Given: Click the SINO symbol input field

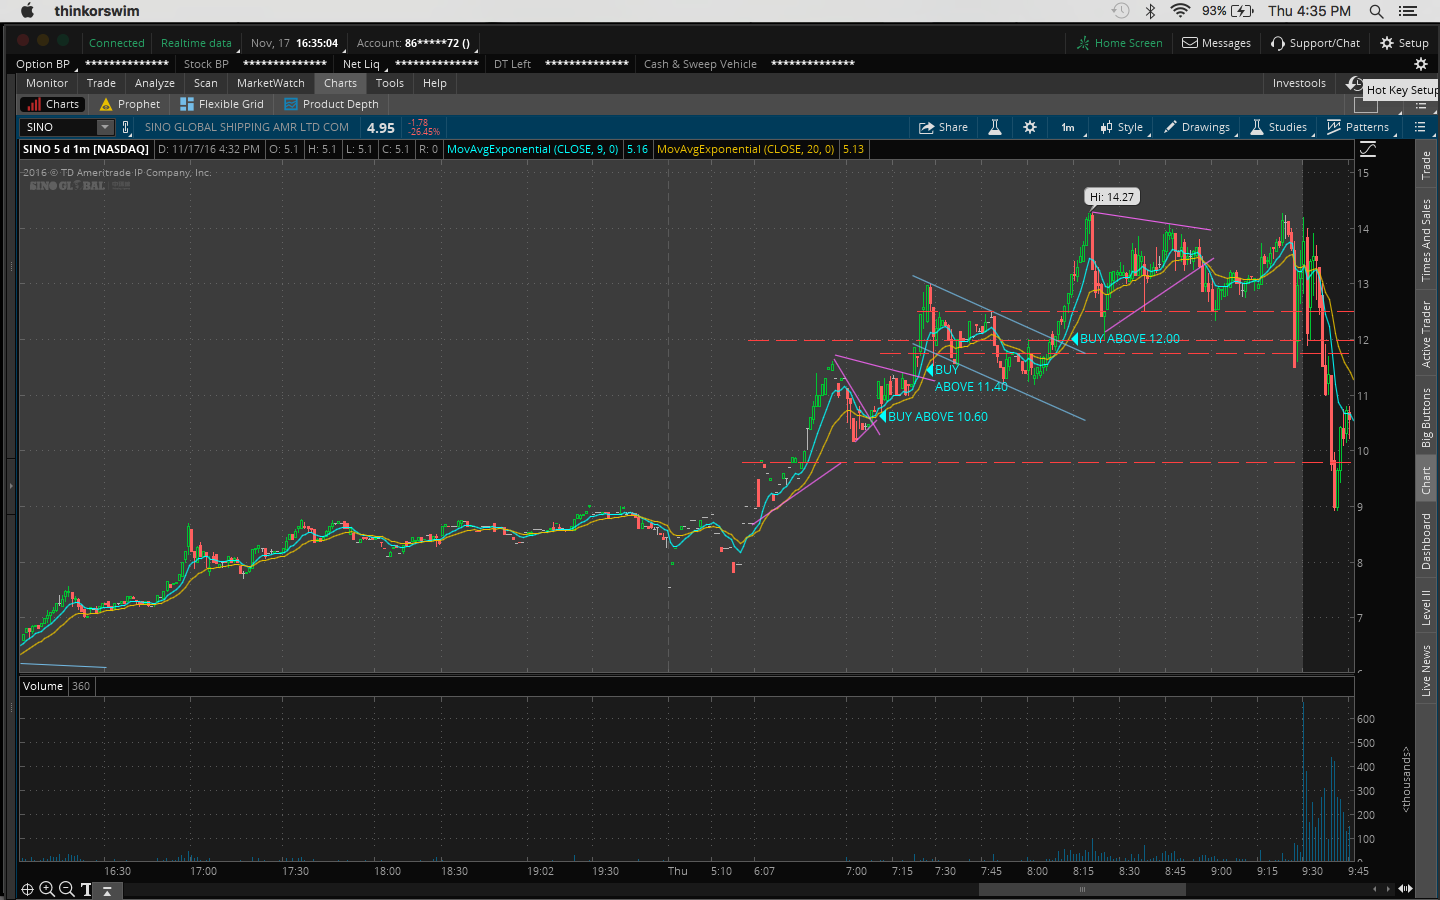Looking at the screenshot, I should (x=59, y=127).
